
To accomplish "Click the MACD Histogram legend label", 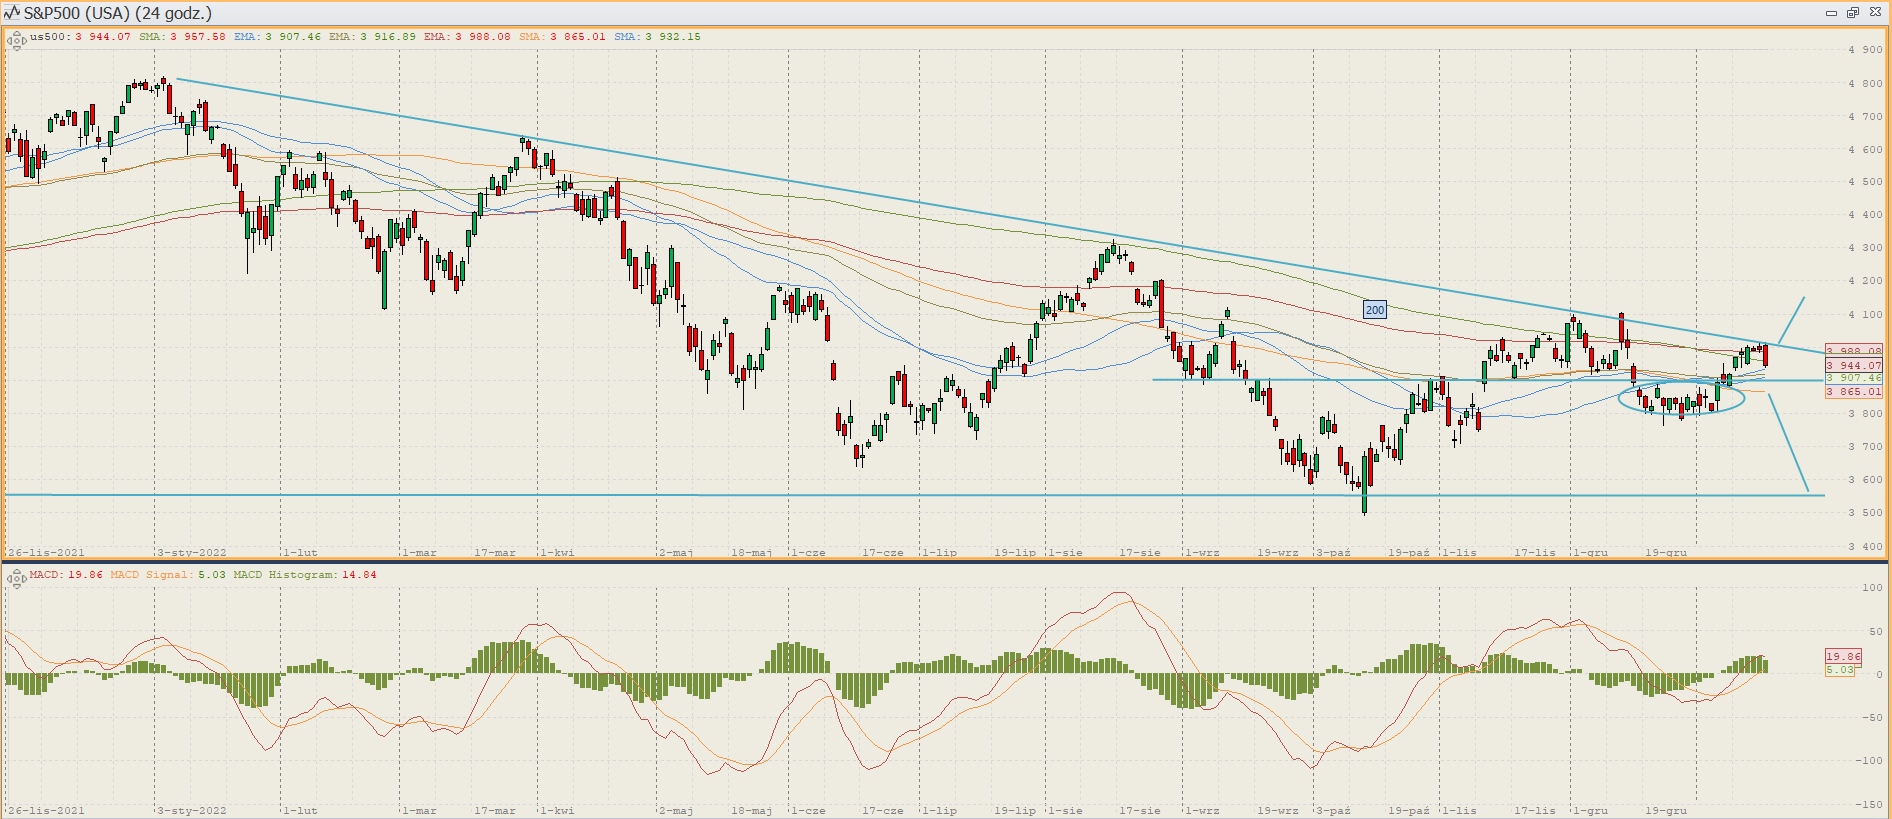I will (x=305, y=575).
